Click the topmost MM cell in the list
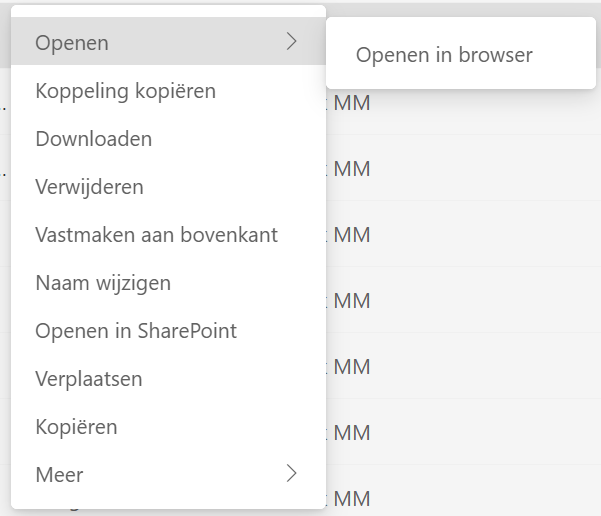The width and height of the screenshot is (601, 516). [352, 103]
